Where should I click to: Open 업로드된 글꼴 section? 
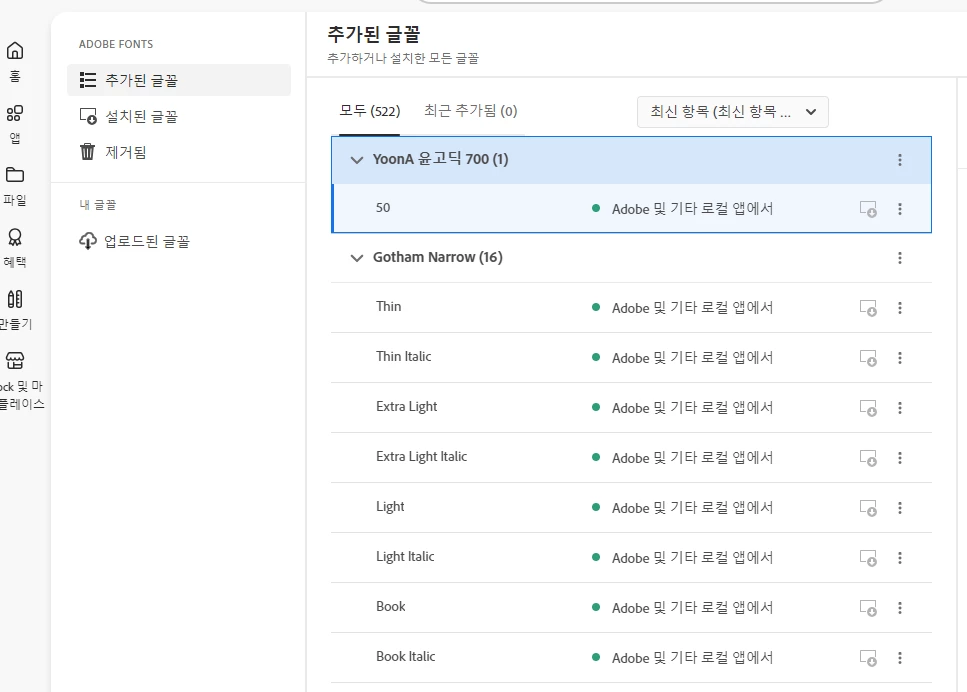[179, 241]
